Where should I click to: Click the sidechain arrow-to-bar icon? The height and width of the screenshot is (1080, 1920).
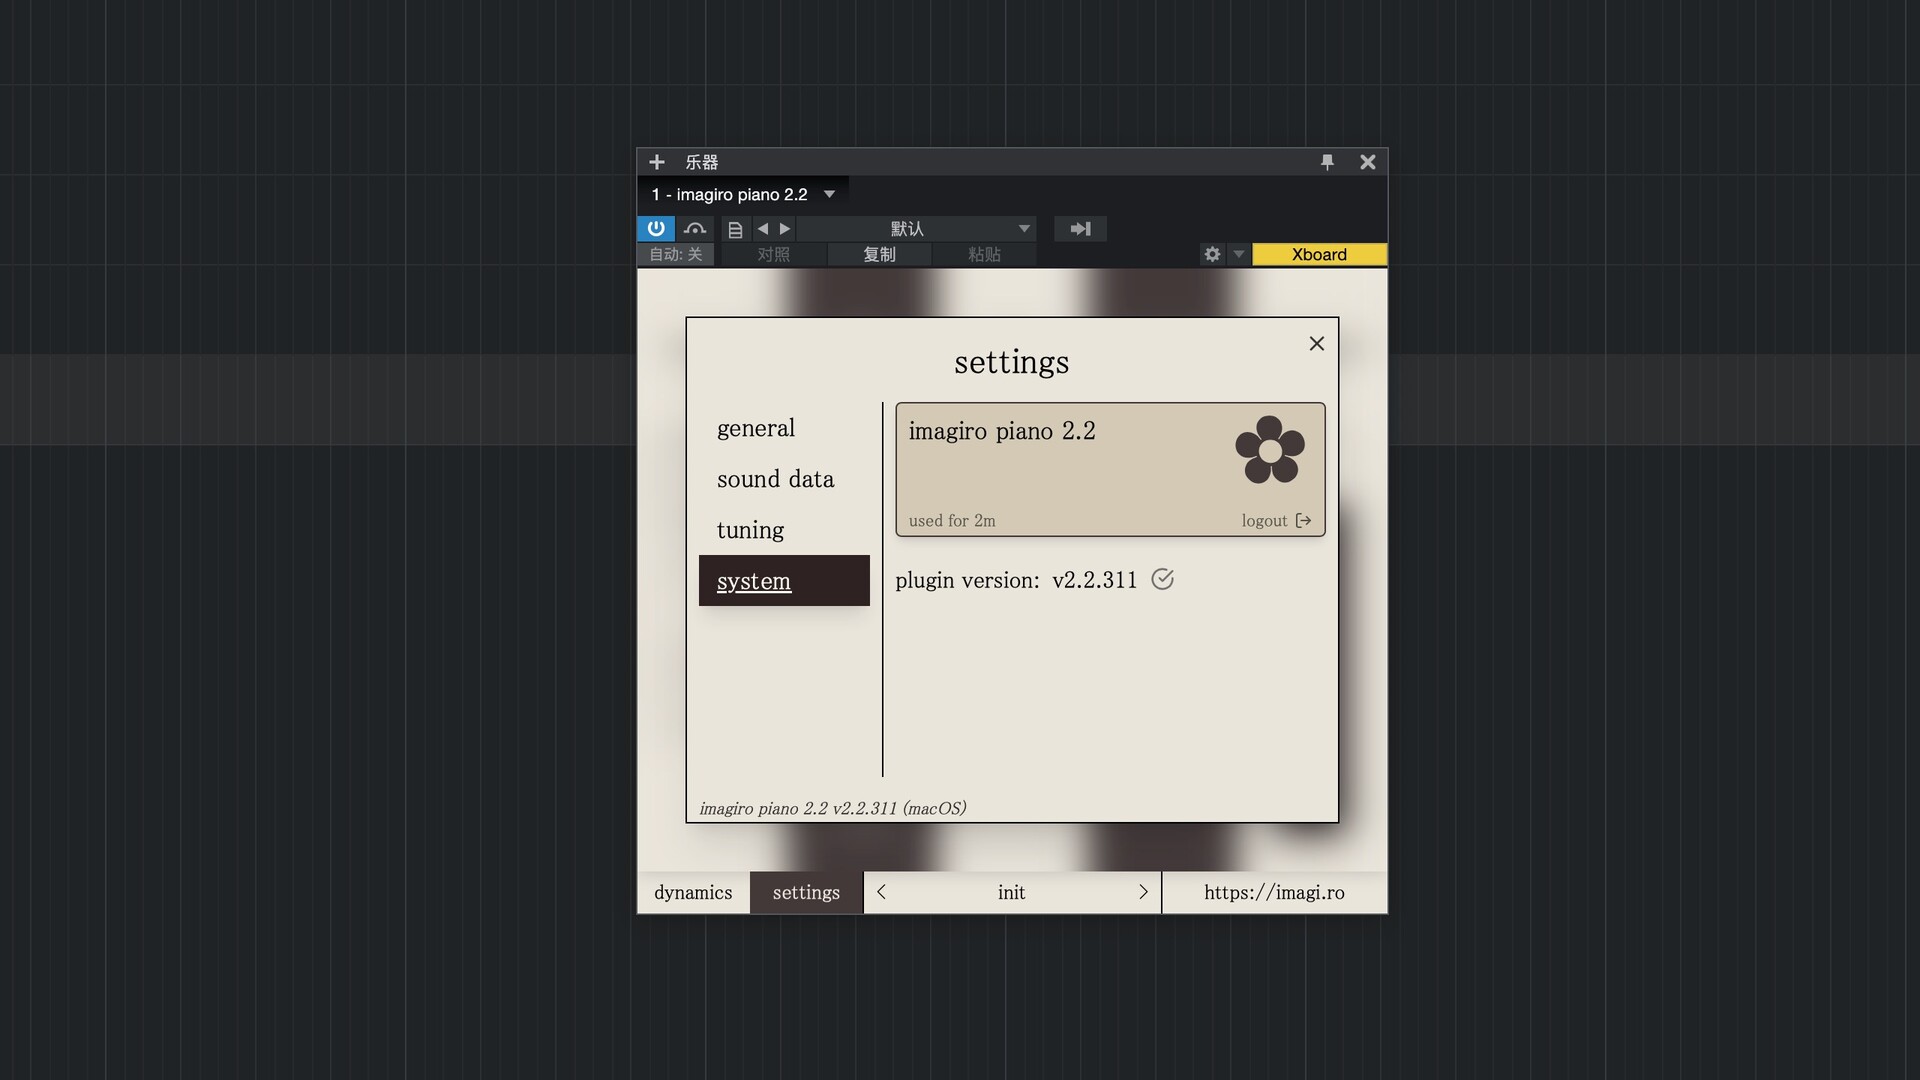pyautogui.click(x=1080, y=229)
